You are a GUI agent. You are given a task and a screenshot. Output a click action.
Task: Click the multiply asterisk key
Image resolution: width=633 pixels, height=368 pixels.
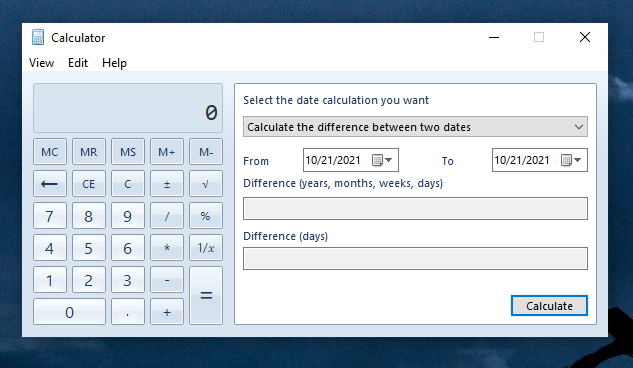tap(167, 247)
